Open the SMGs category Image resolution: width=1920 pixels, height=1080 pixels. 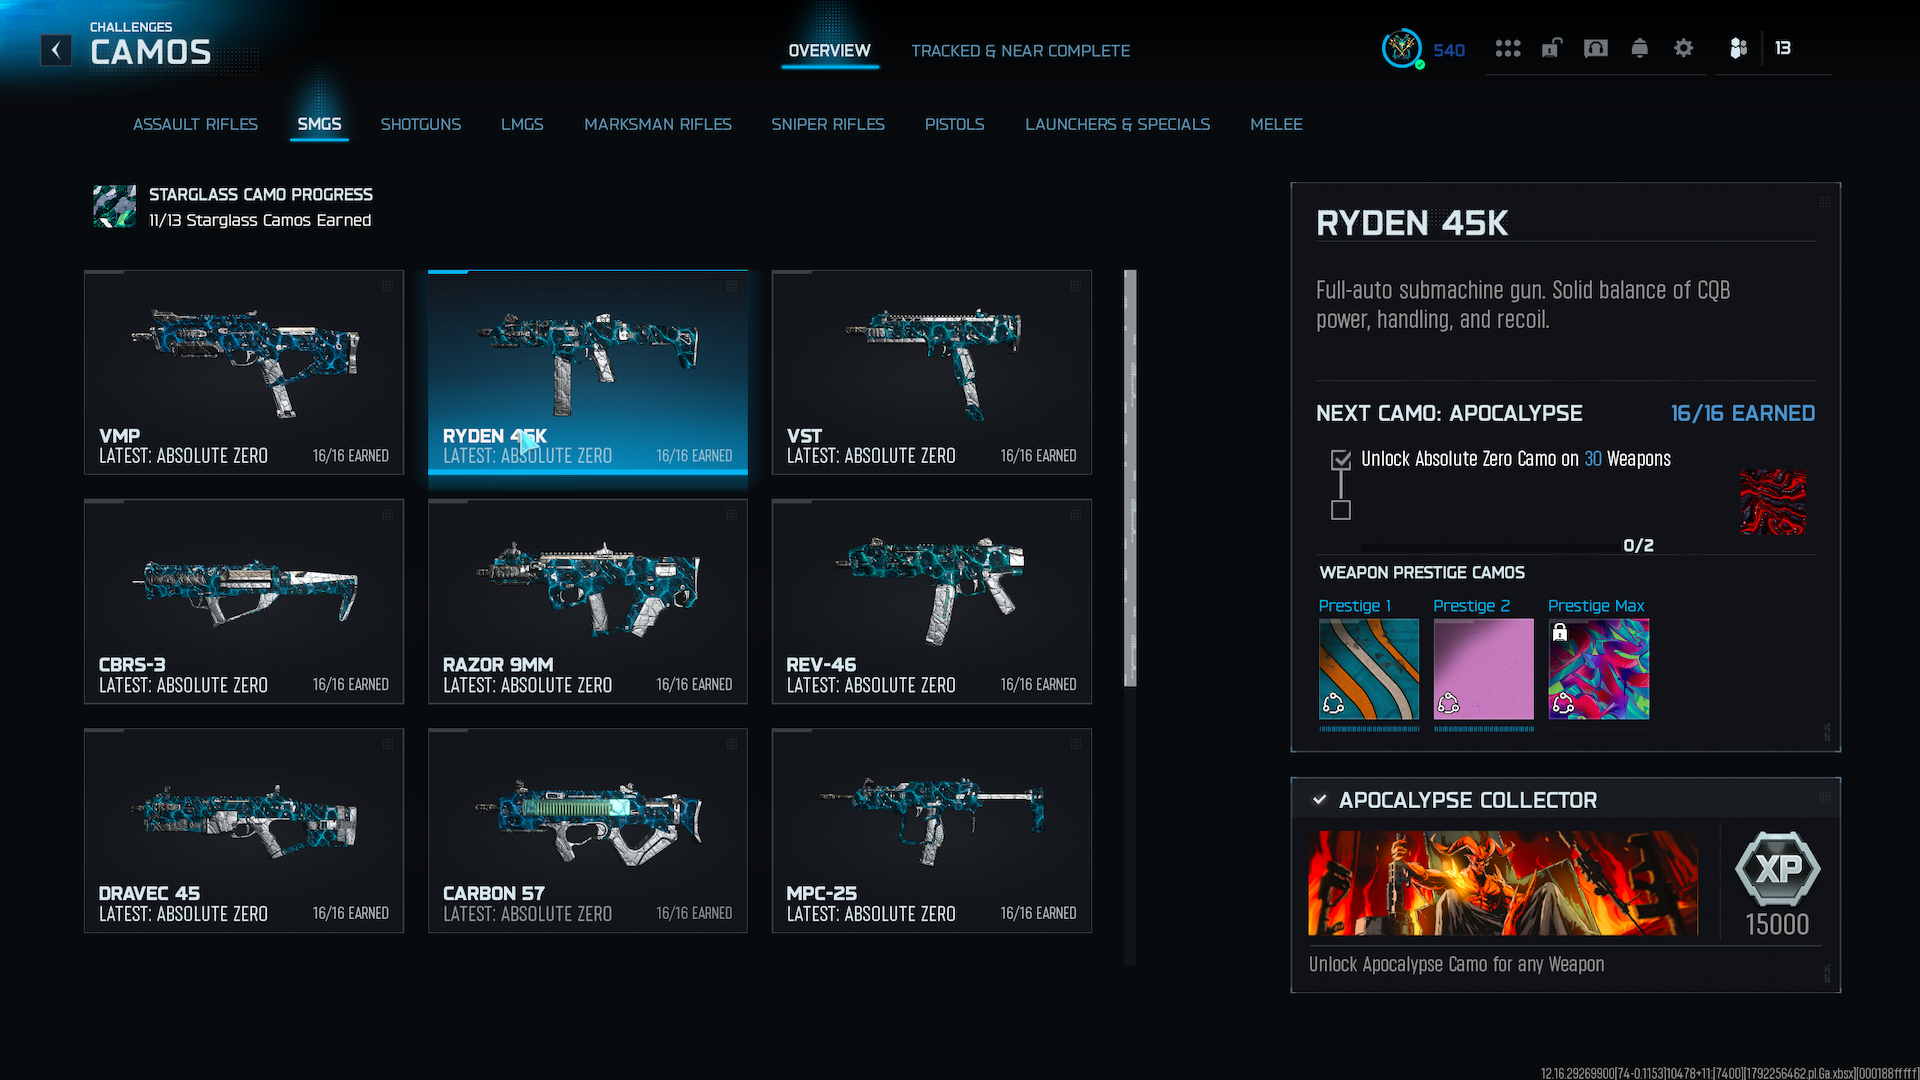tap(319, 124)
